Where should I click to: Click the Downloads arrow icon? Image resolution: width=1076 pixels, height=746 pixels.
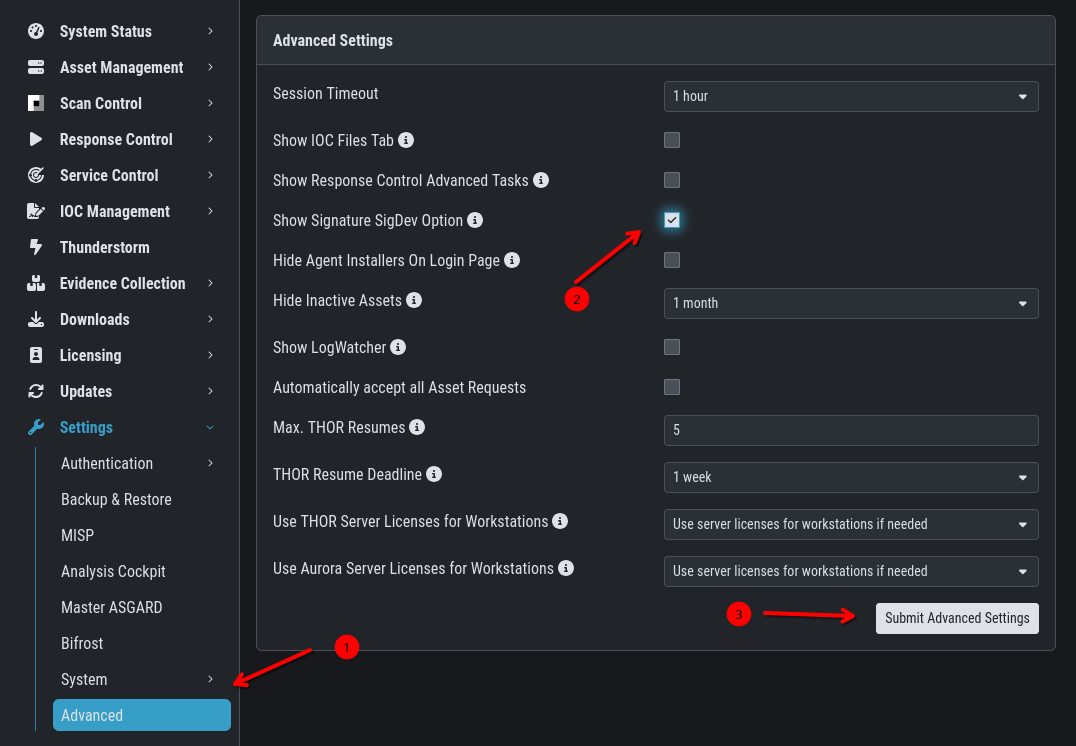coord(36,319)
